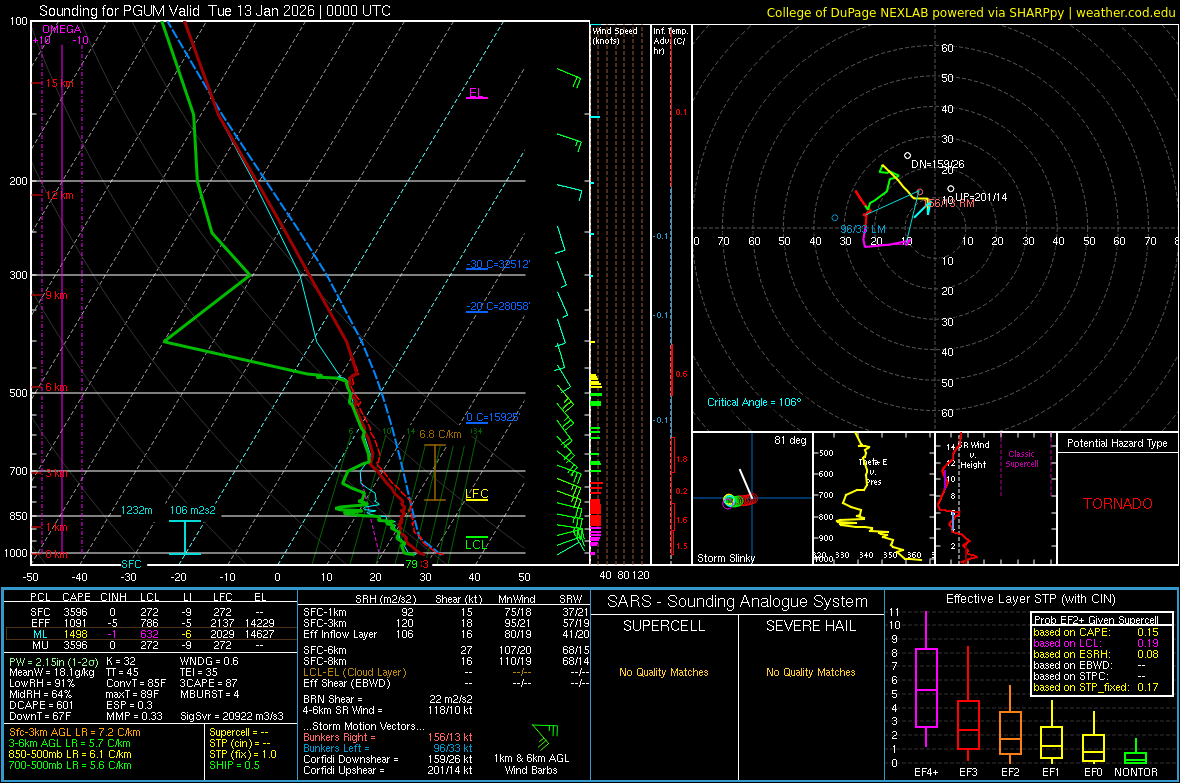
Task: Click the '0 C=15925'' freezing level label
Action: 493,417
